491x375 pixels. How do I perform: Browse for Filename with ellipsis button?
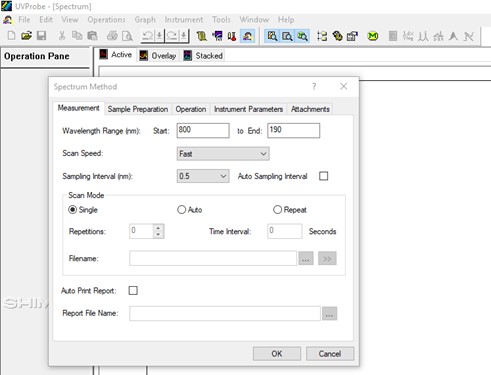coord(306,258)
